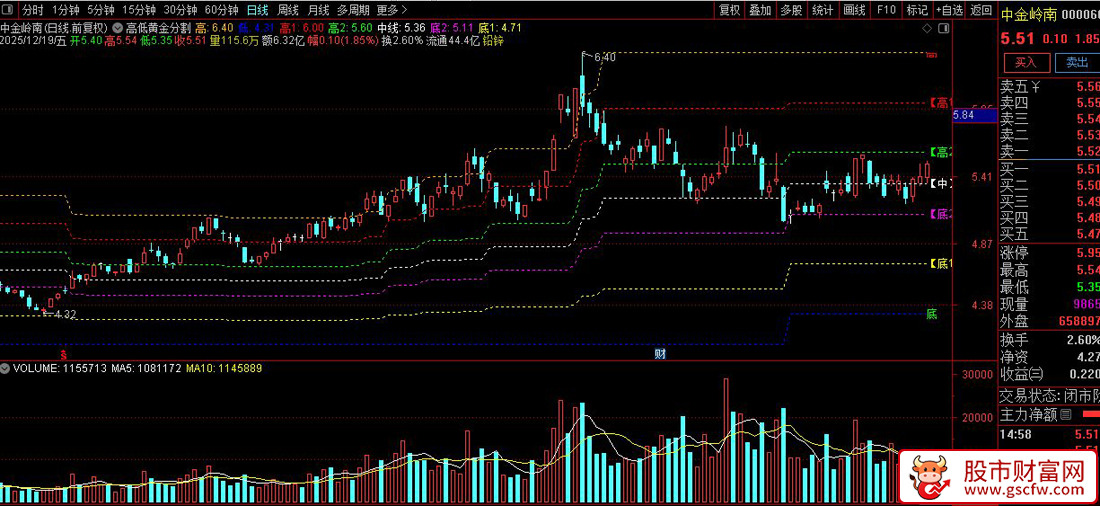The width and height of the screenshot is (1100, 506).
Task: Select the 月线 monthly chart tab
Action: click(x=318, y=10)
